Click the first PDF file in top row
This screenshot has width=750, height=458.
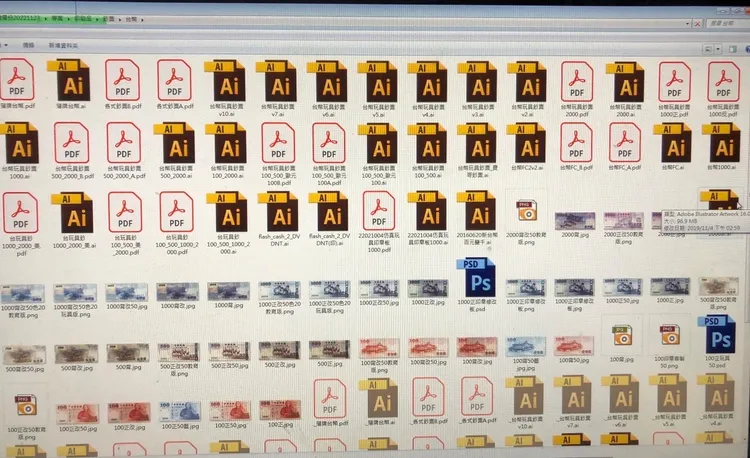20,78
